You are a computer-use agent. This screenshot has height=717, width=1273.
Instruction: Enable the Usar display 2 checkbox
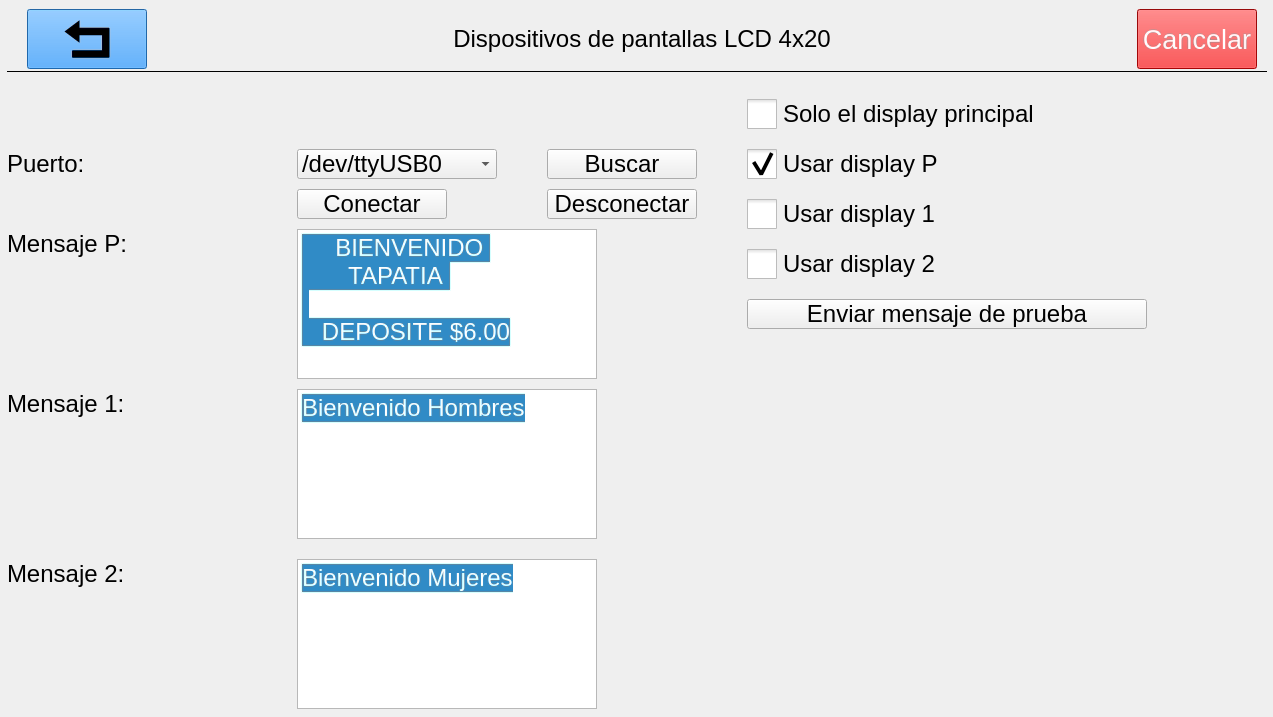pos(762,264)
